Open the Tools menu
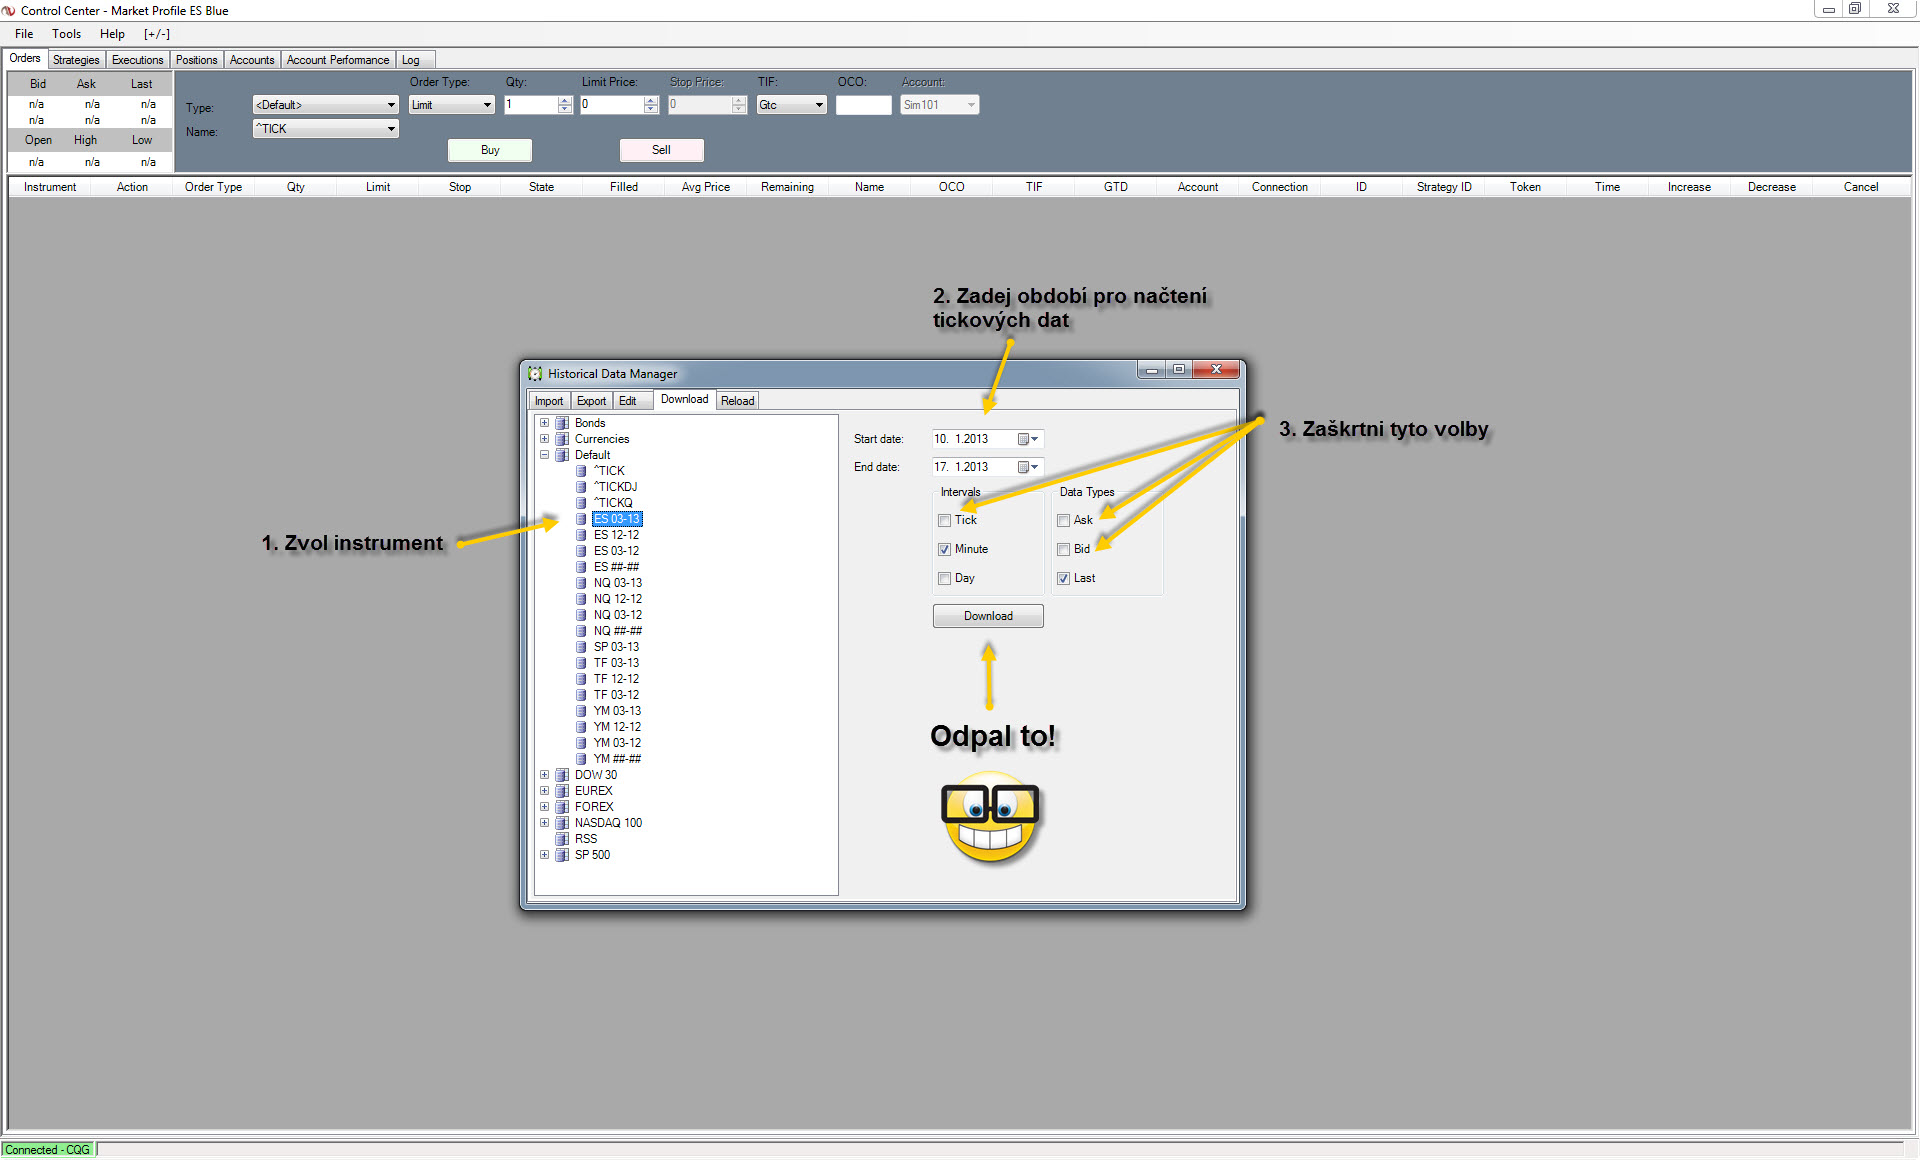The width and height of the screenshot is (1920, 1160). 66,34
